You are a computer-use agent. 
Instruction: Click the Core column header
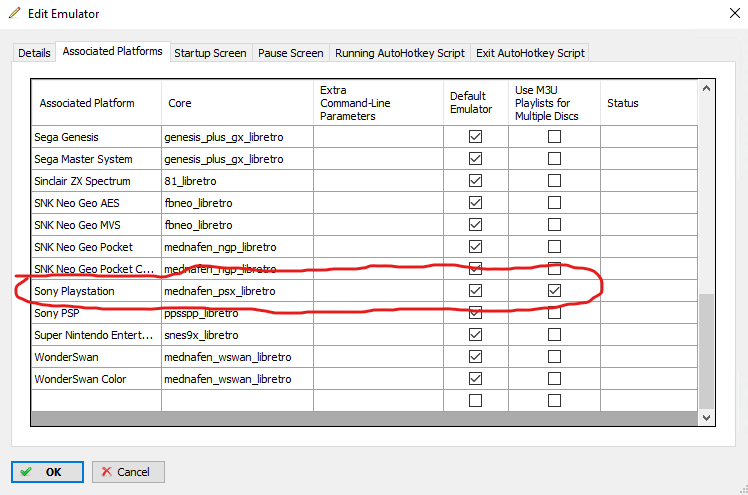238,103
